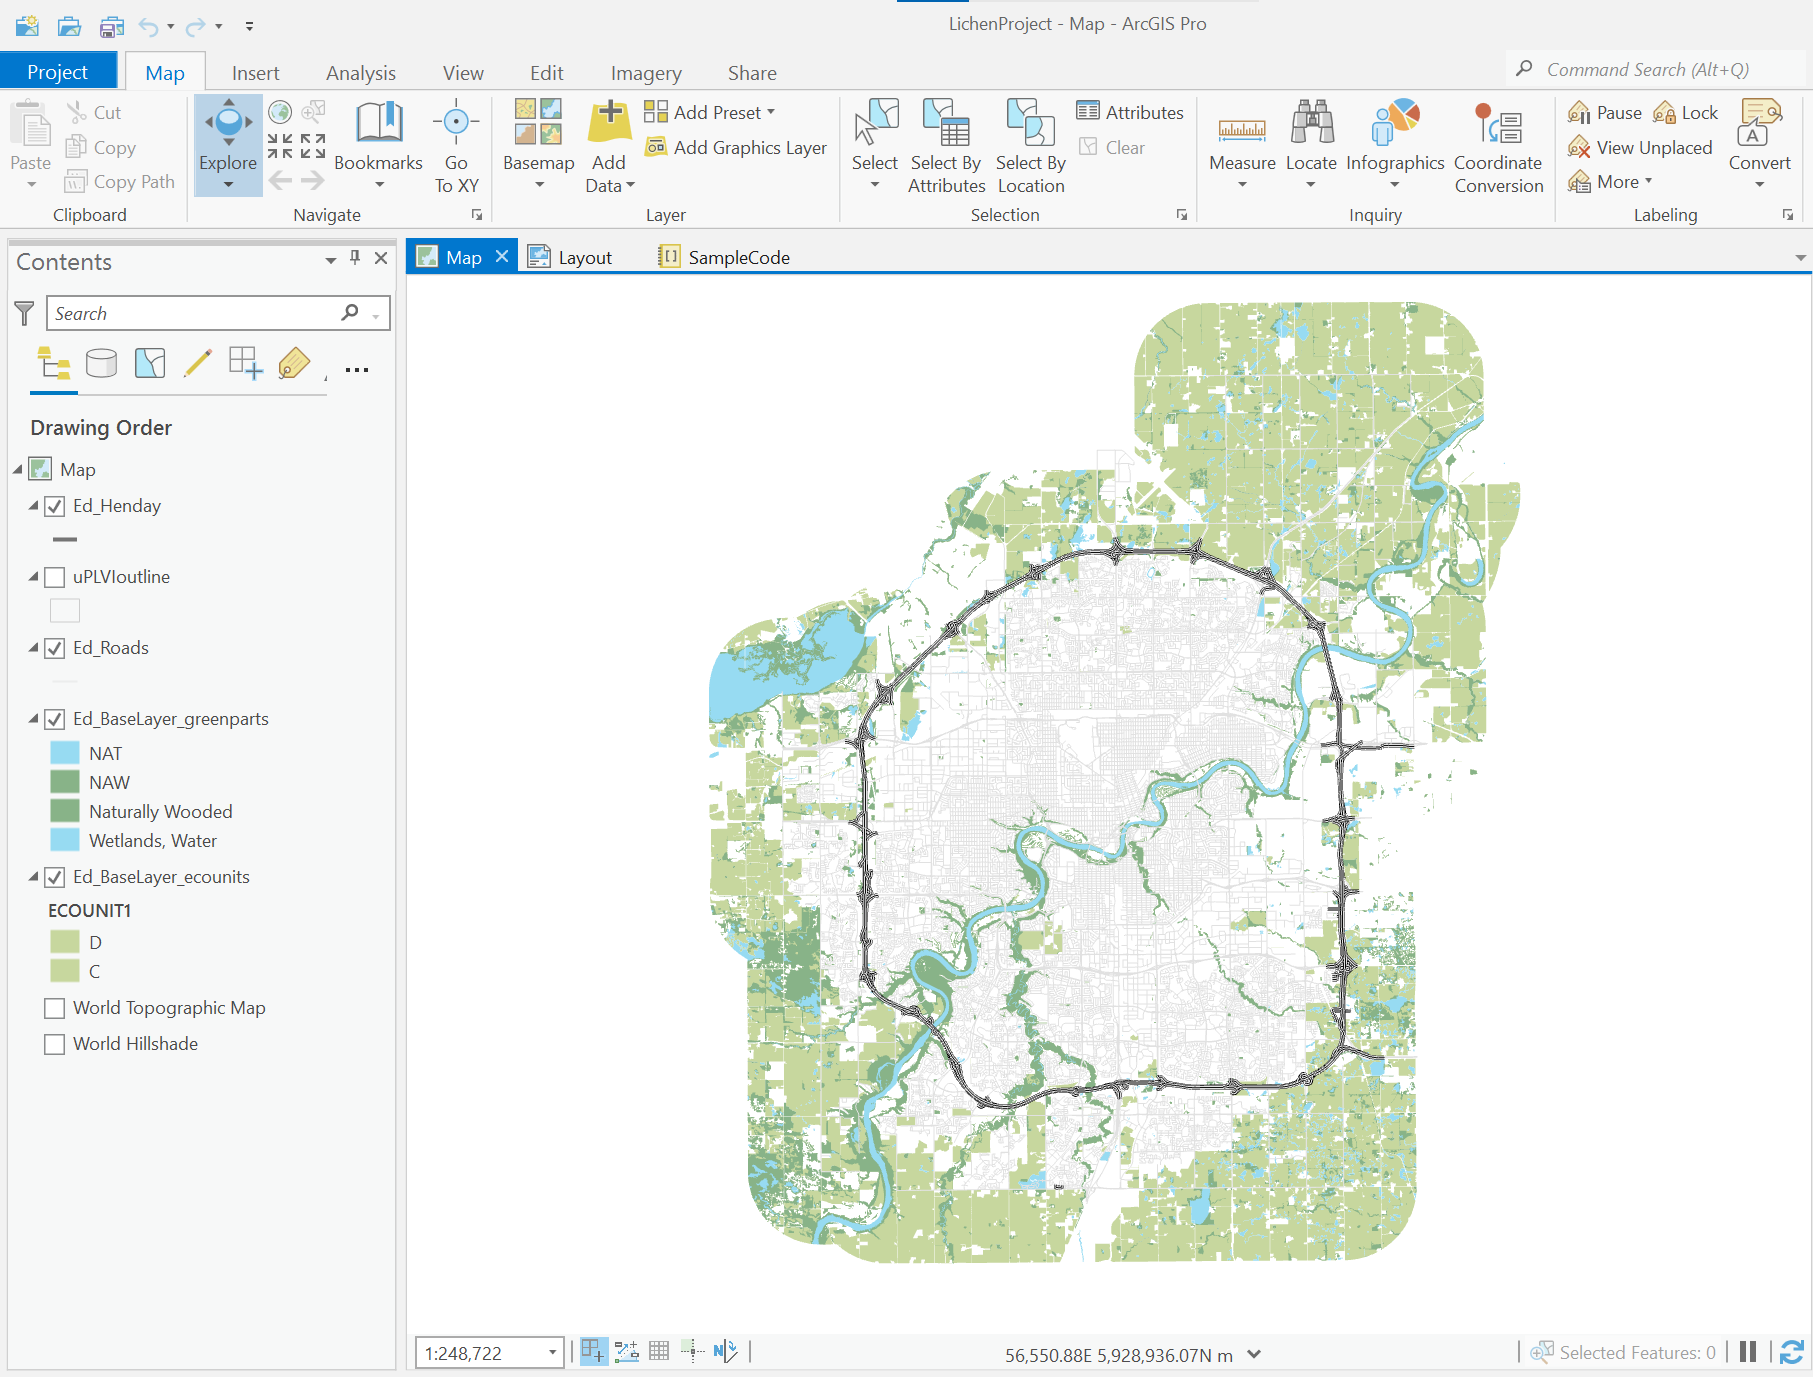Image resolution: width=1813 pixels, height=1377 pixels.
Task: Open Select By Location
Action: pyautogui.click(x=1031, y=145)
